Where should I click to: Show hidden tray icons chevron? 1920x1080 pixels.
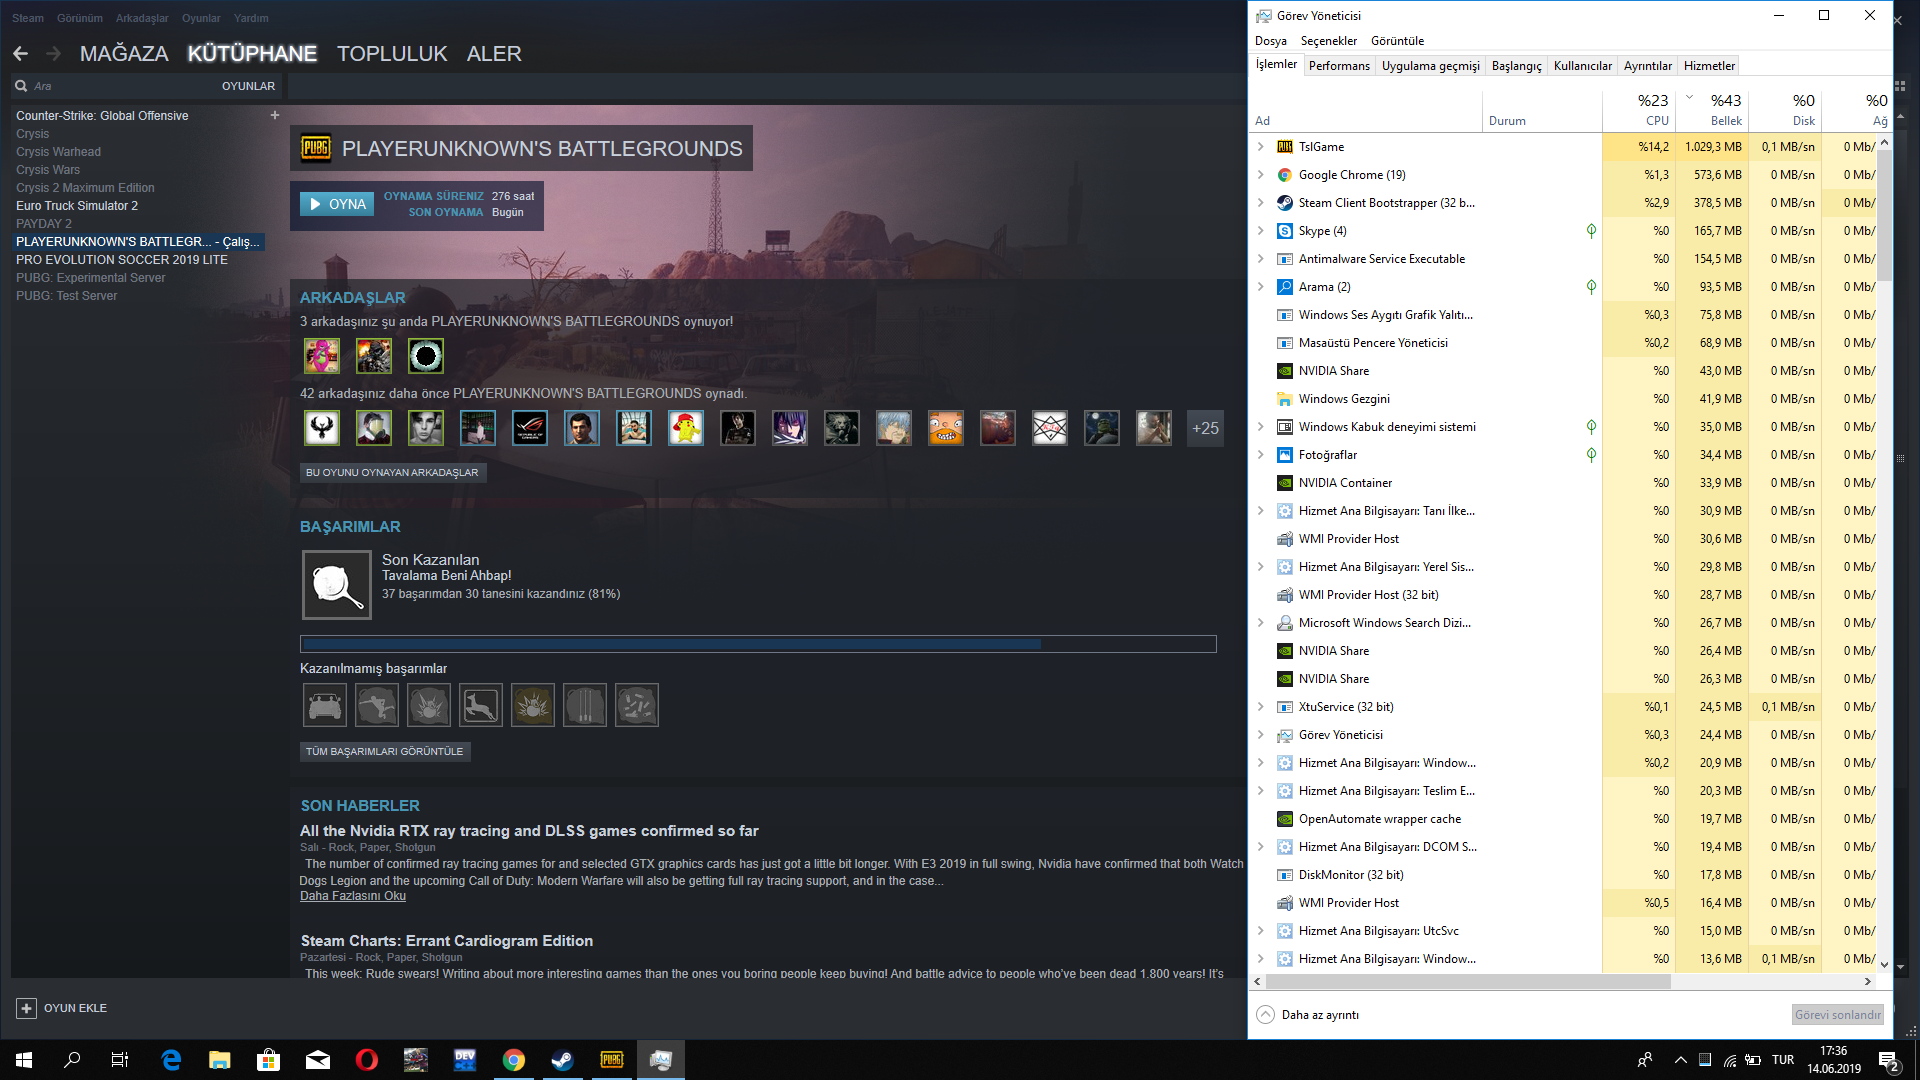[1680, 1060]
